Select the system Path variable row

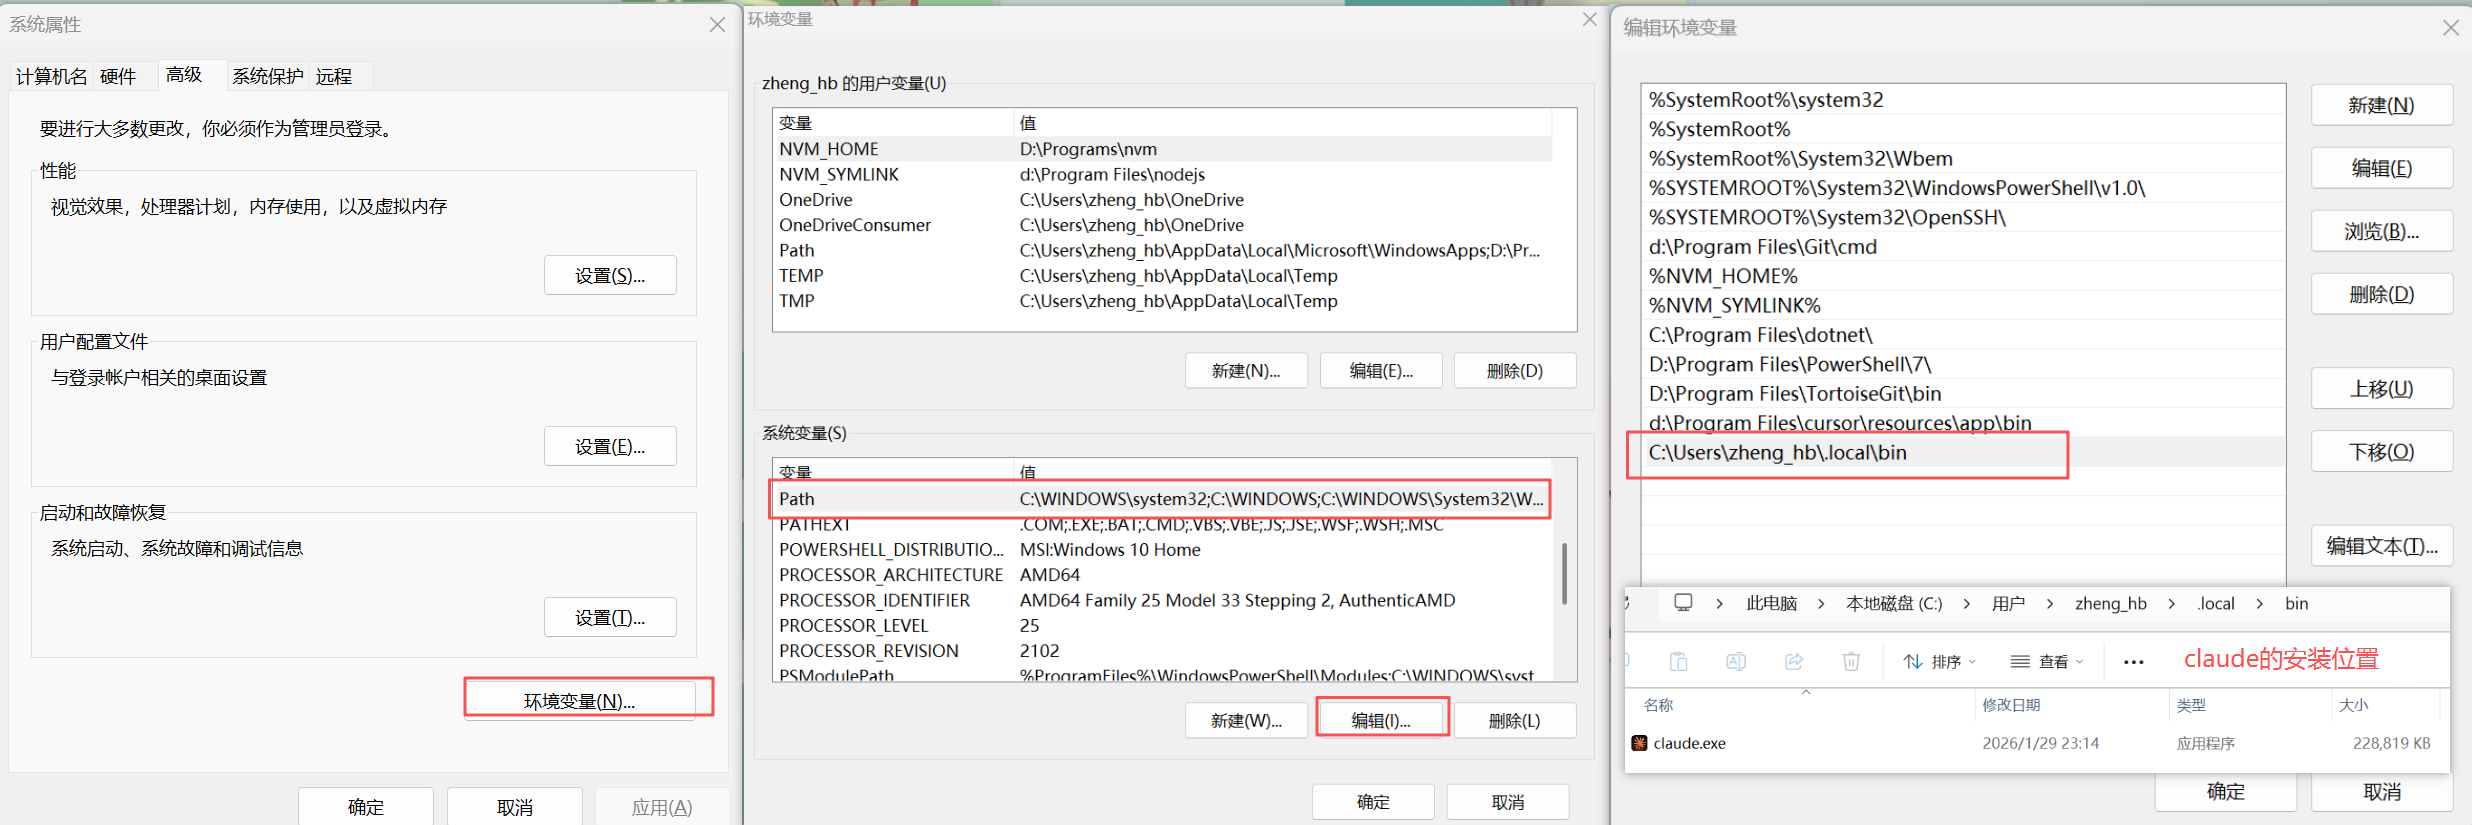(1160, 499)
